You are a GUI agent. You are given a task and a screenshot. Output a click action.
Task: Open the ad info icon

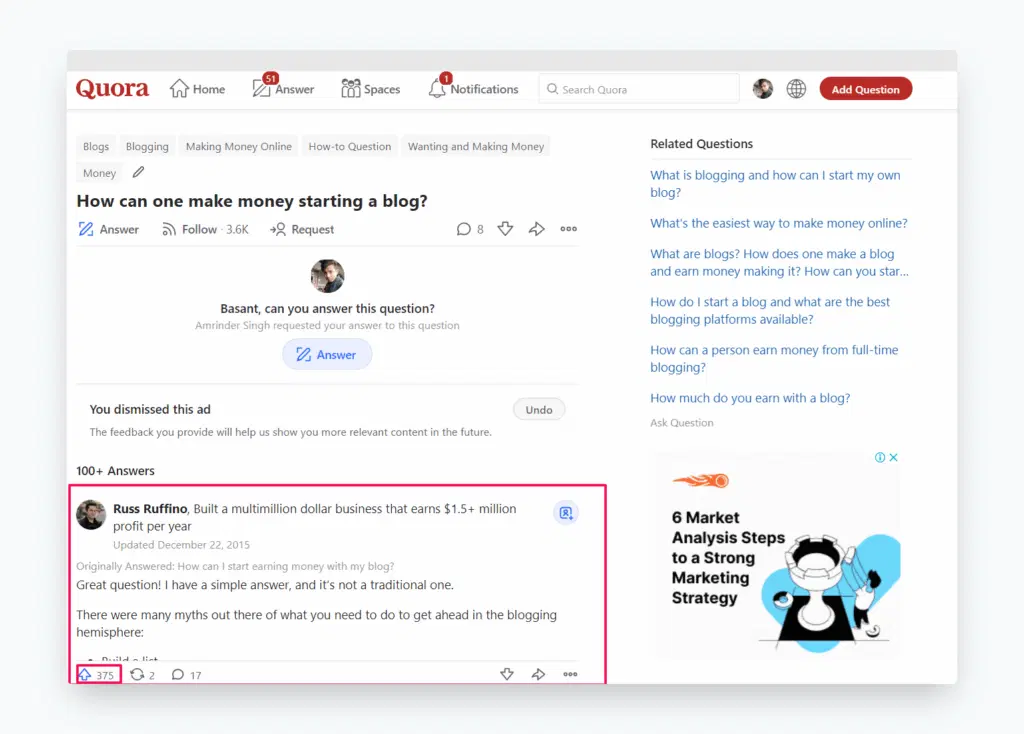pyautogui.click(x=880, y=457)
